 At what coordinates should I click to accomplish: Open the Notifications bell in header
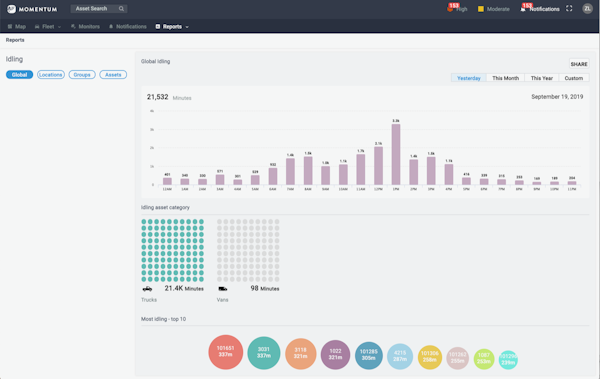tap(523, 9)
